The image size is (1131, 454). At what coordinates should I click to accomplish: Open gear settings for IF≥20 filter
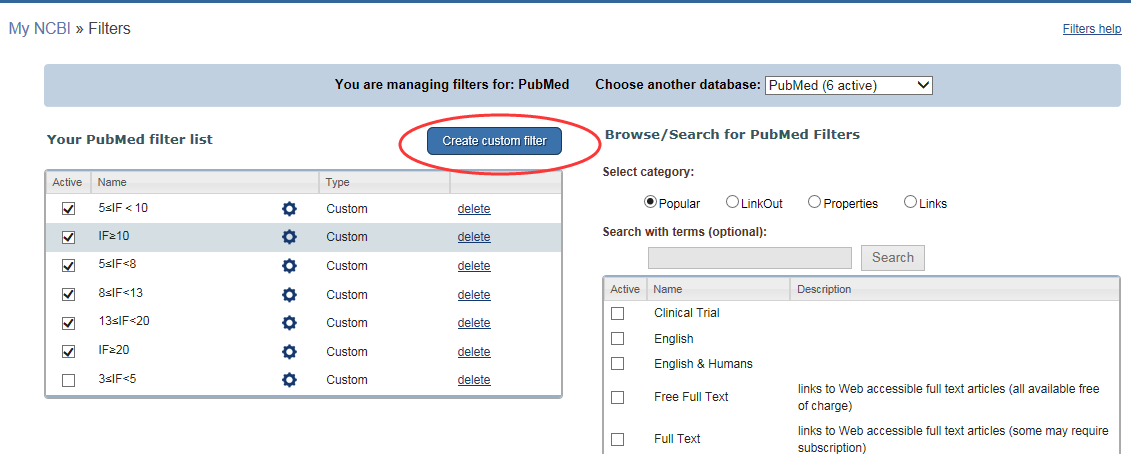(289, 352)
